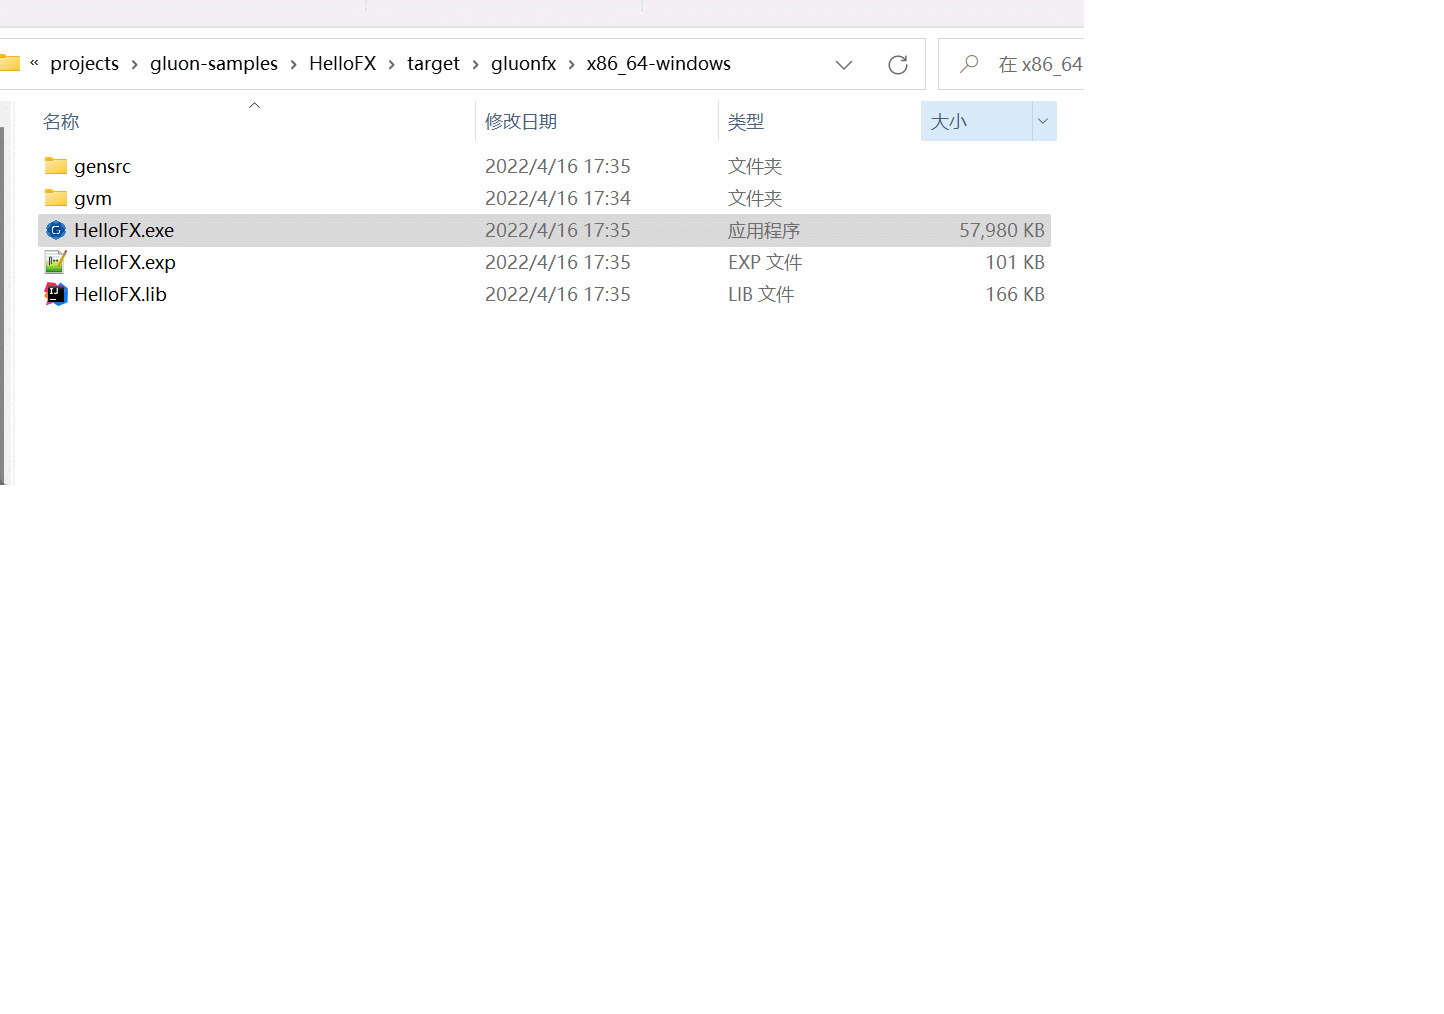The width and height of the screenshot is (1444, 1014).
Task: Open the gvm folder icon
Action: click(56, 197)
